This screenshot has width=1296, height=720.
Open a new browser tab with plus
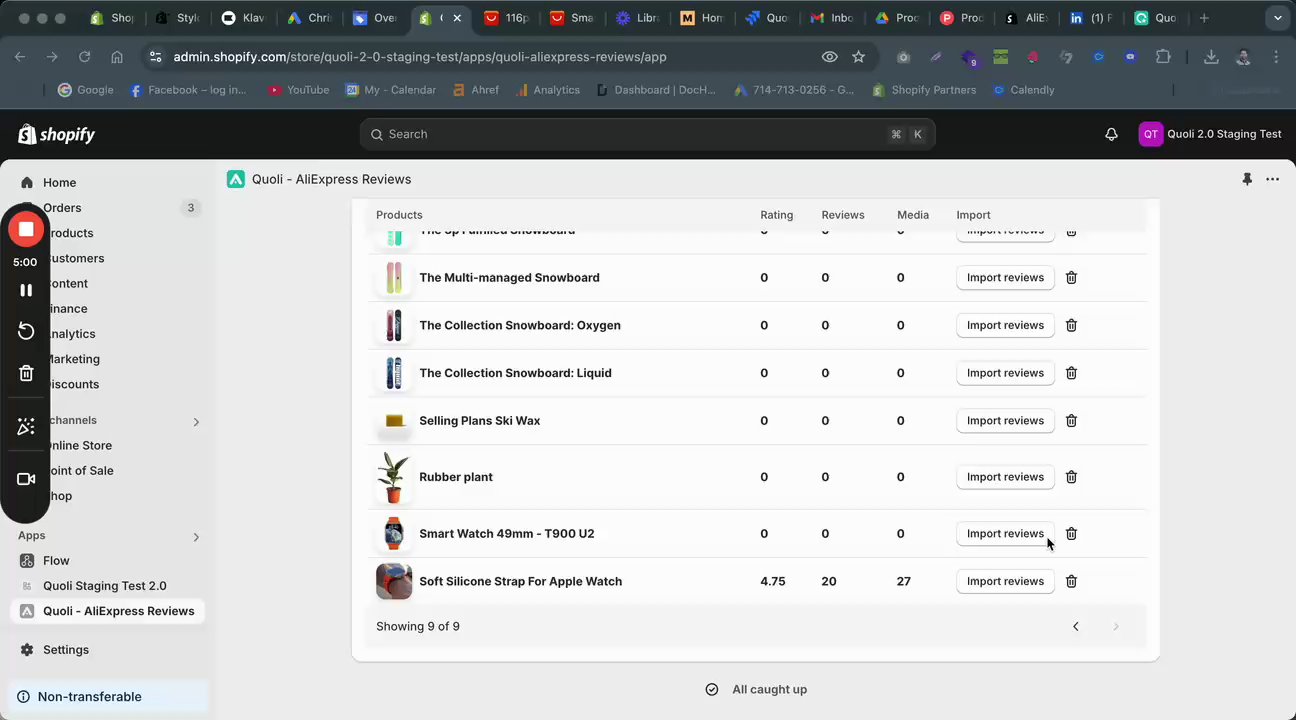coord(1204,18)
